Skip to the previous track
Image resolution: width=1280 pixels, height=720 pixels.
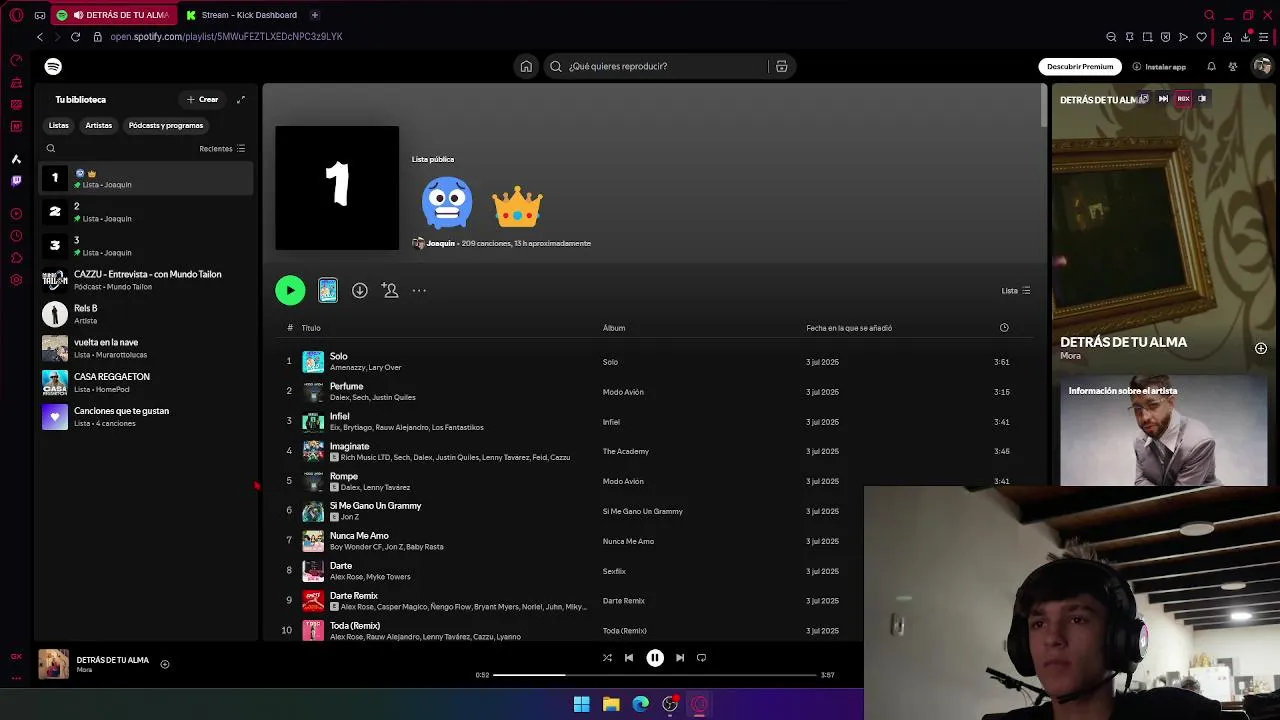(629, 658)
